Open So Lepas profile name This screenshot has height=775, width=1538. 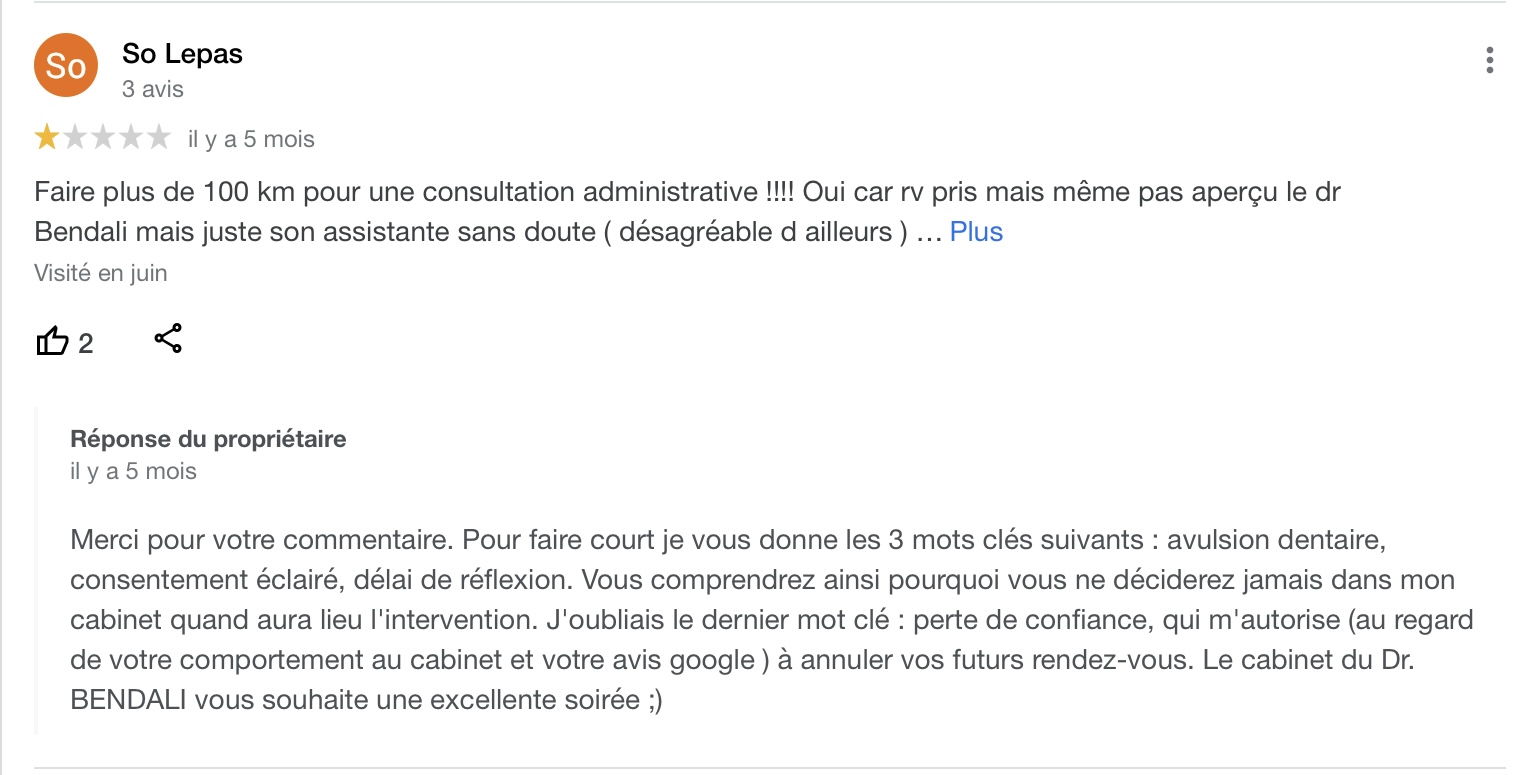click(182, 54)
